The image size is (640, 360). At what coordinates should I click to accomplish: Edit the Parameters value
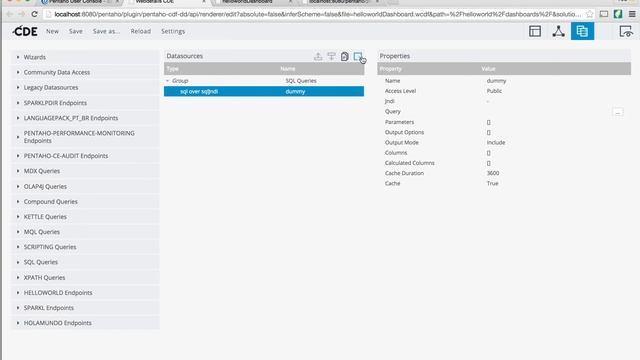(489, 122)
